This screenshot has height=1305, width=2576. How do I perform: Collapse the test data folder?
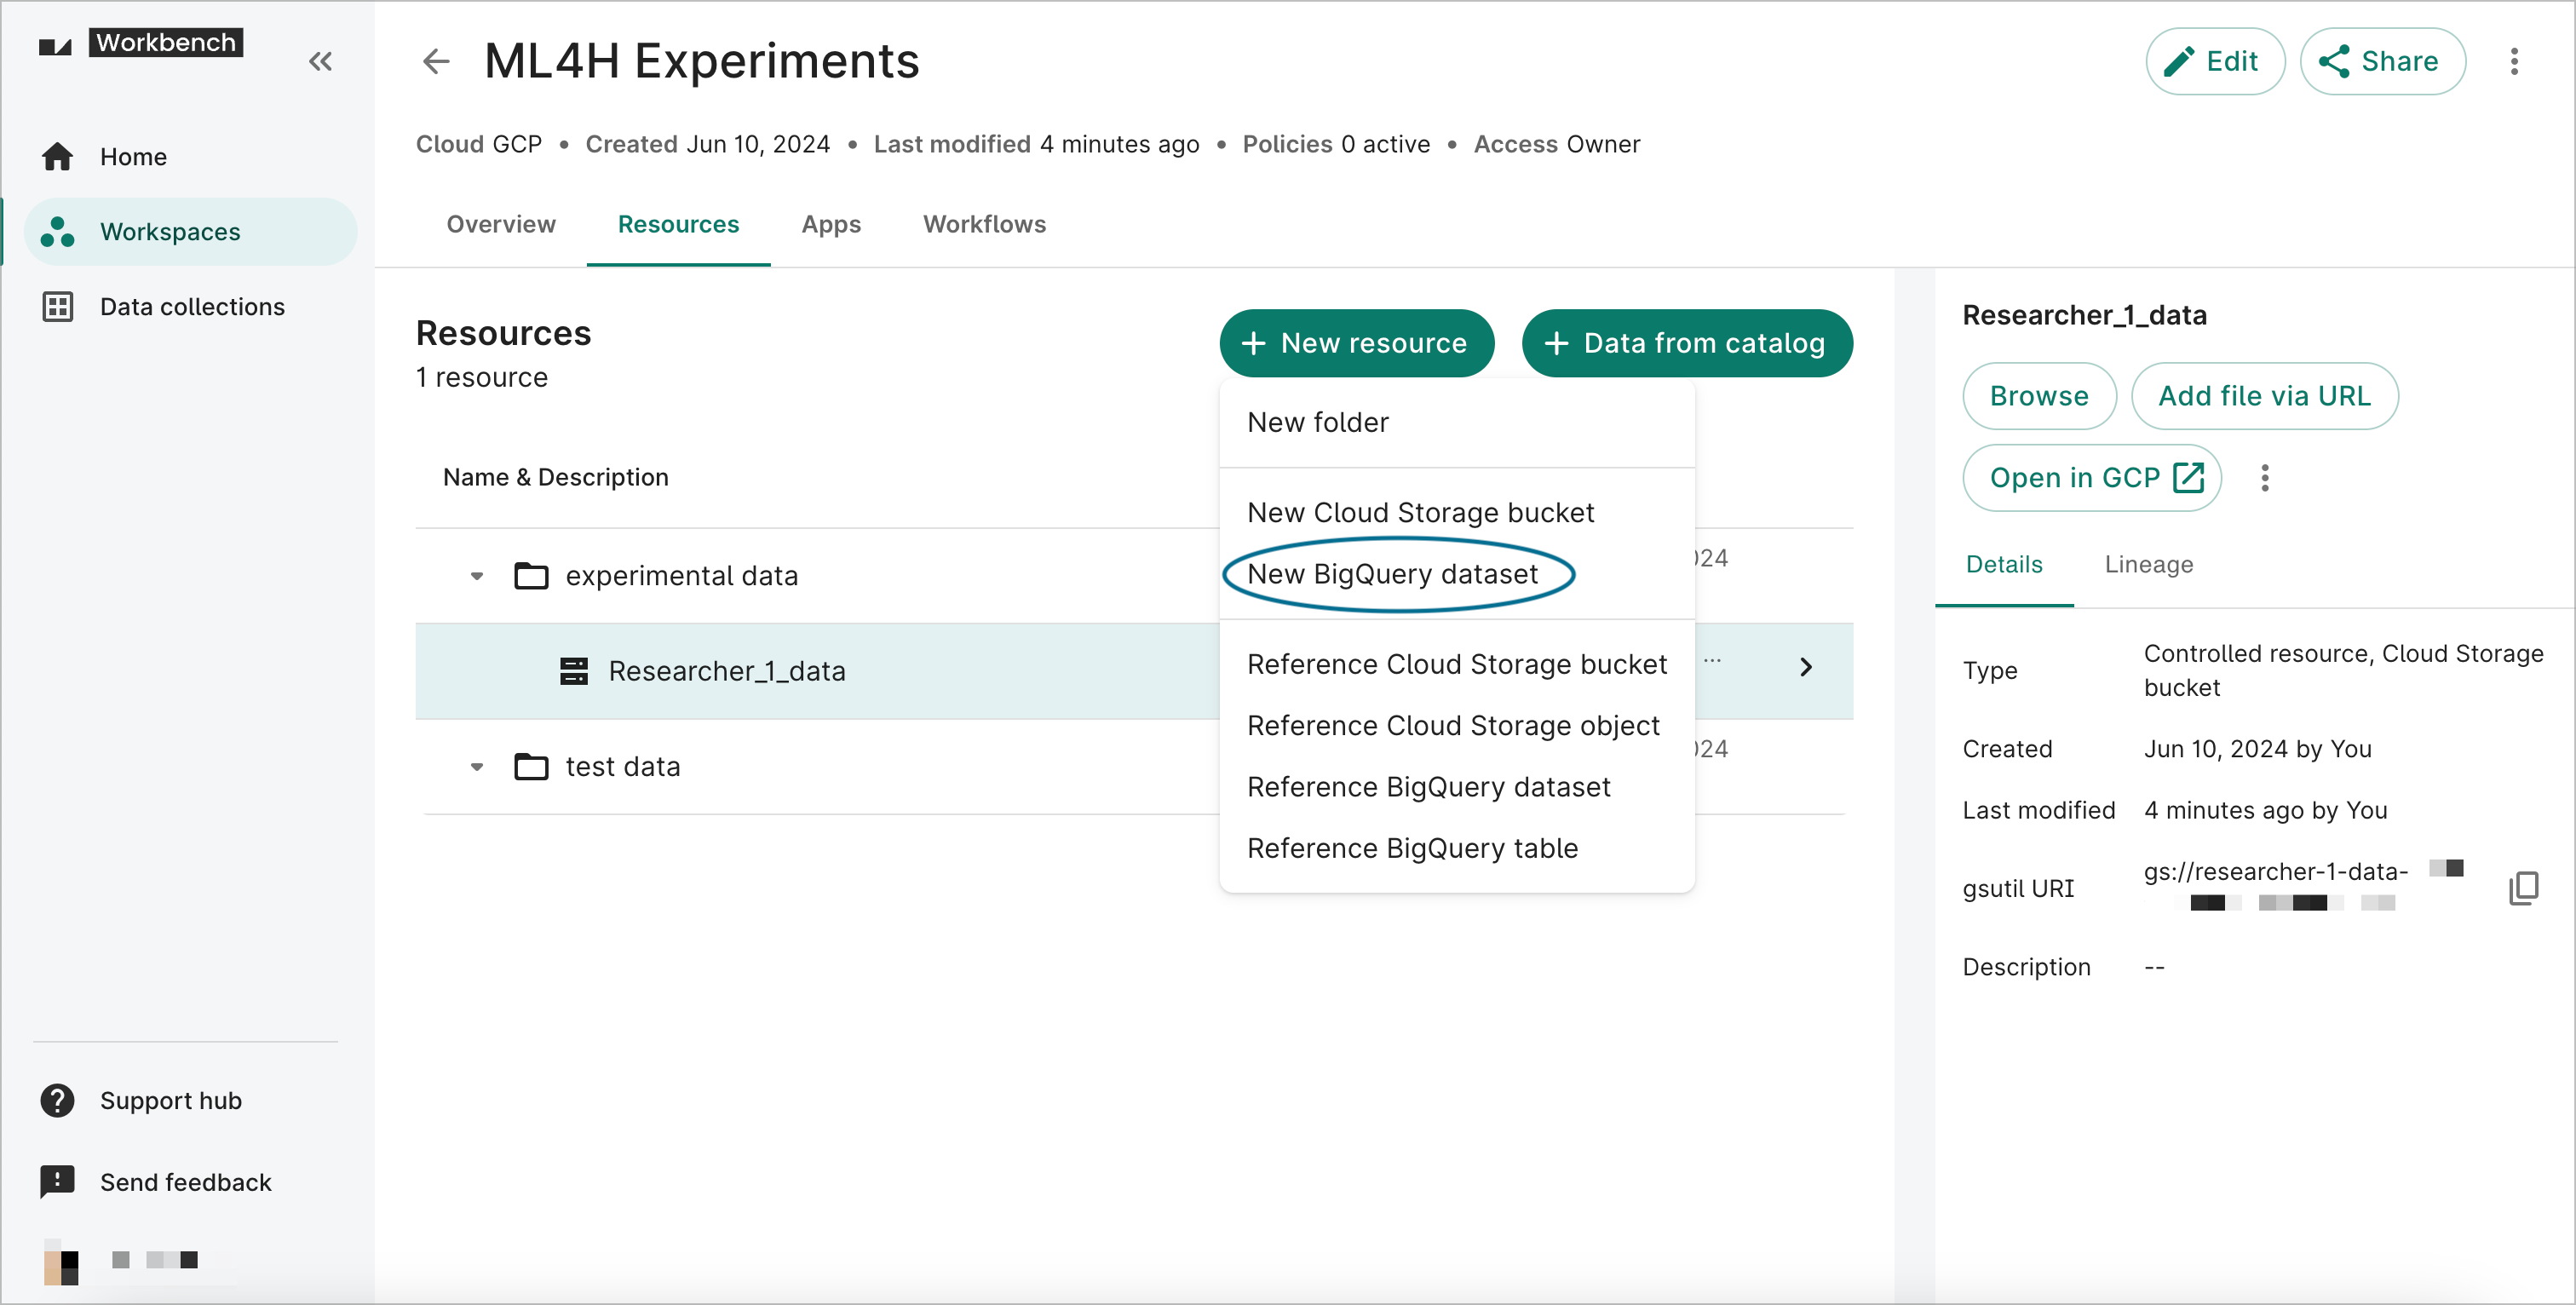477,768
